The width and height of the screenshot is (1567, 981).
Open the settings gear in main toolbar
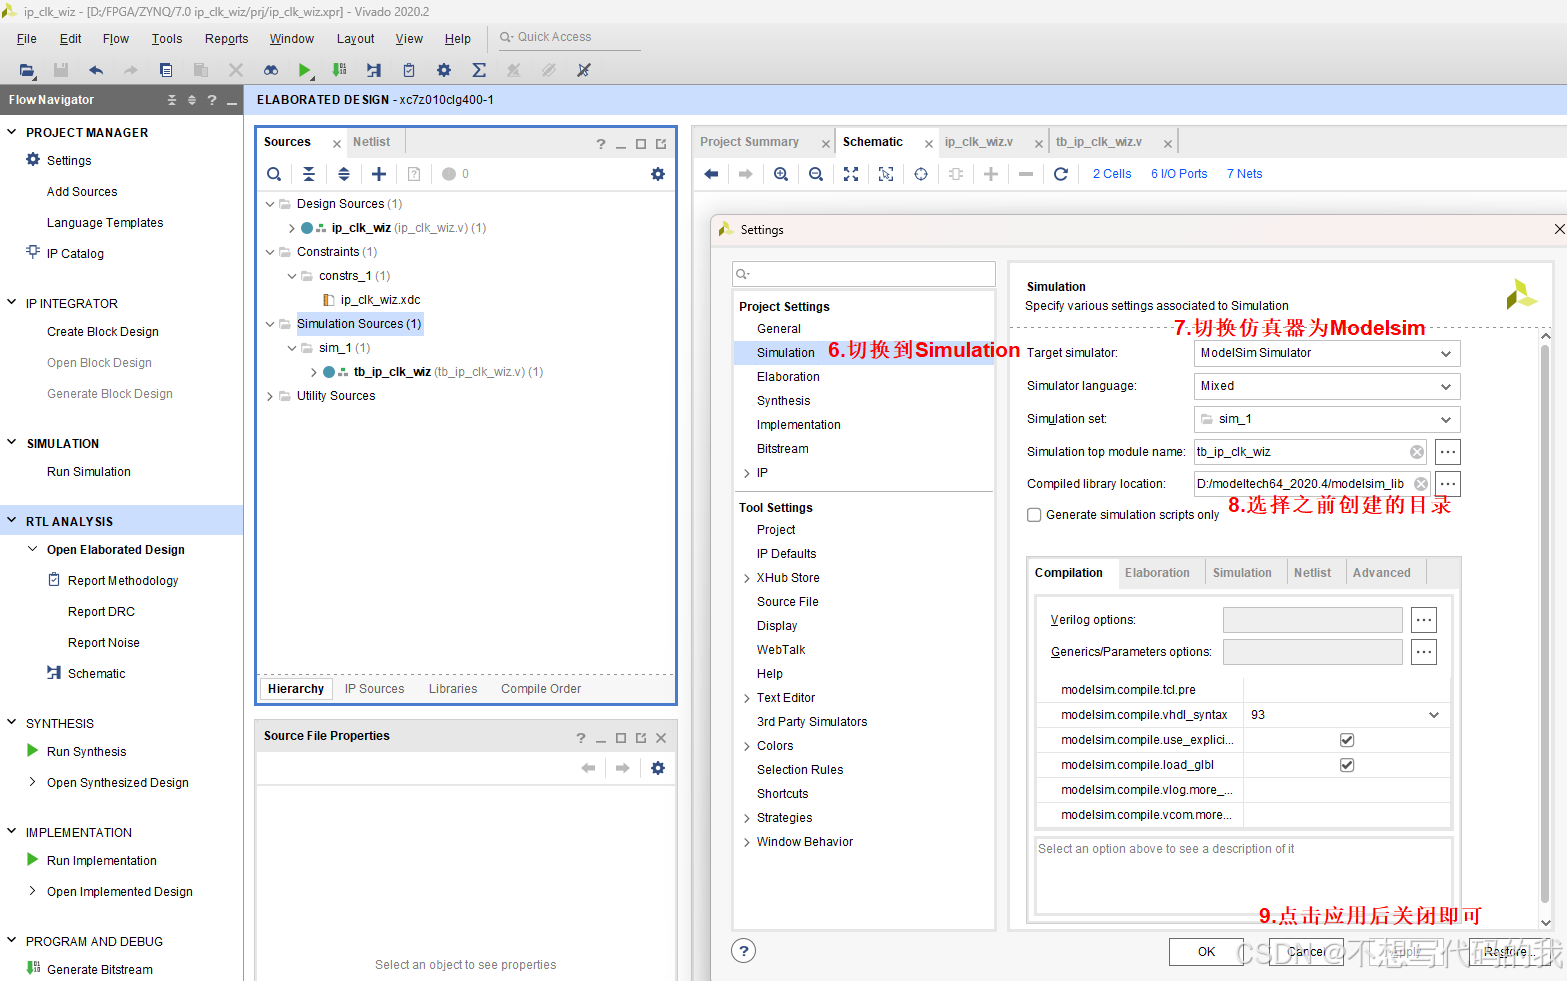point(444,70)
